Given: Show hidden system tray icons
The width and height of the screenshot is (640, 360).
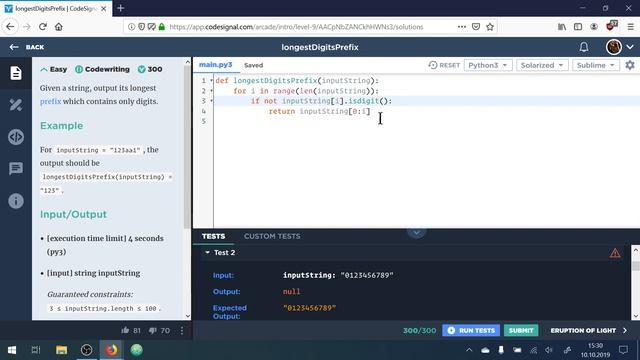Looking at the screenshot, I should [469, 350].
